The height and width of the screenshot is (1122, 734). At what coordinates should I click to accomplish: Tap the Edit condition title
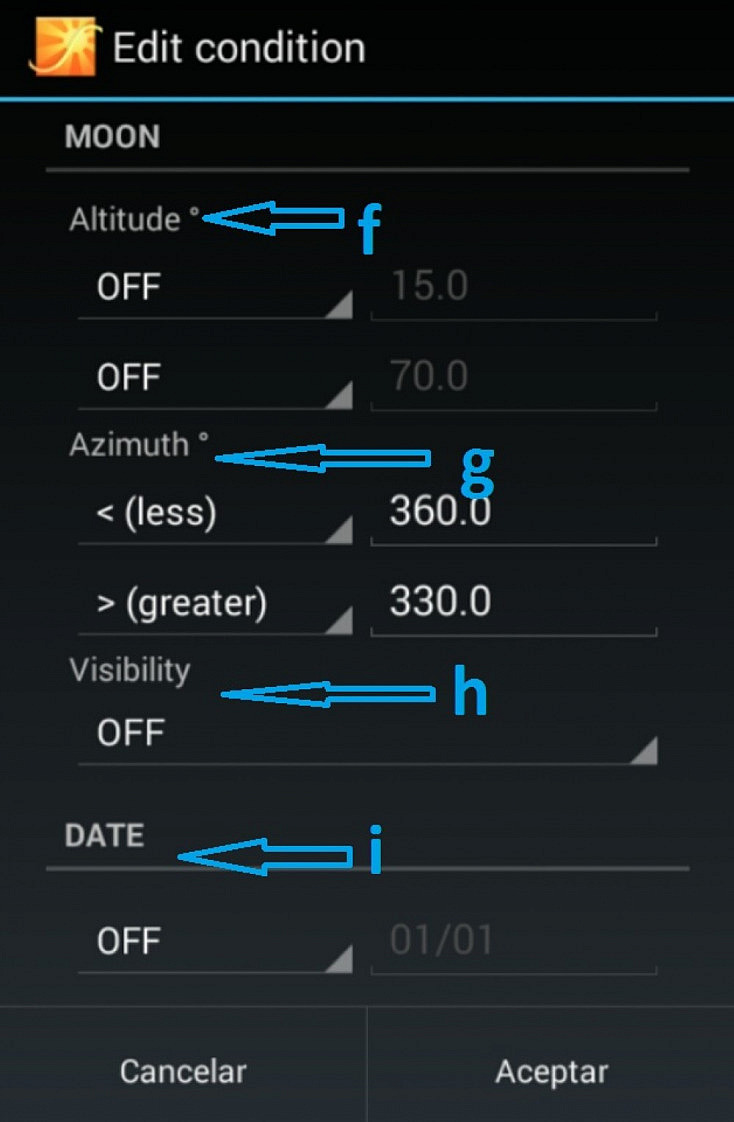239,48
